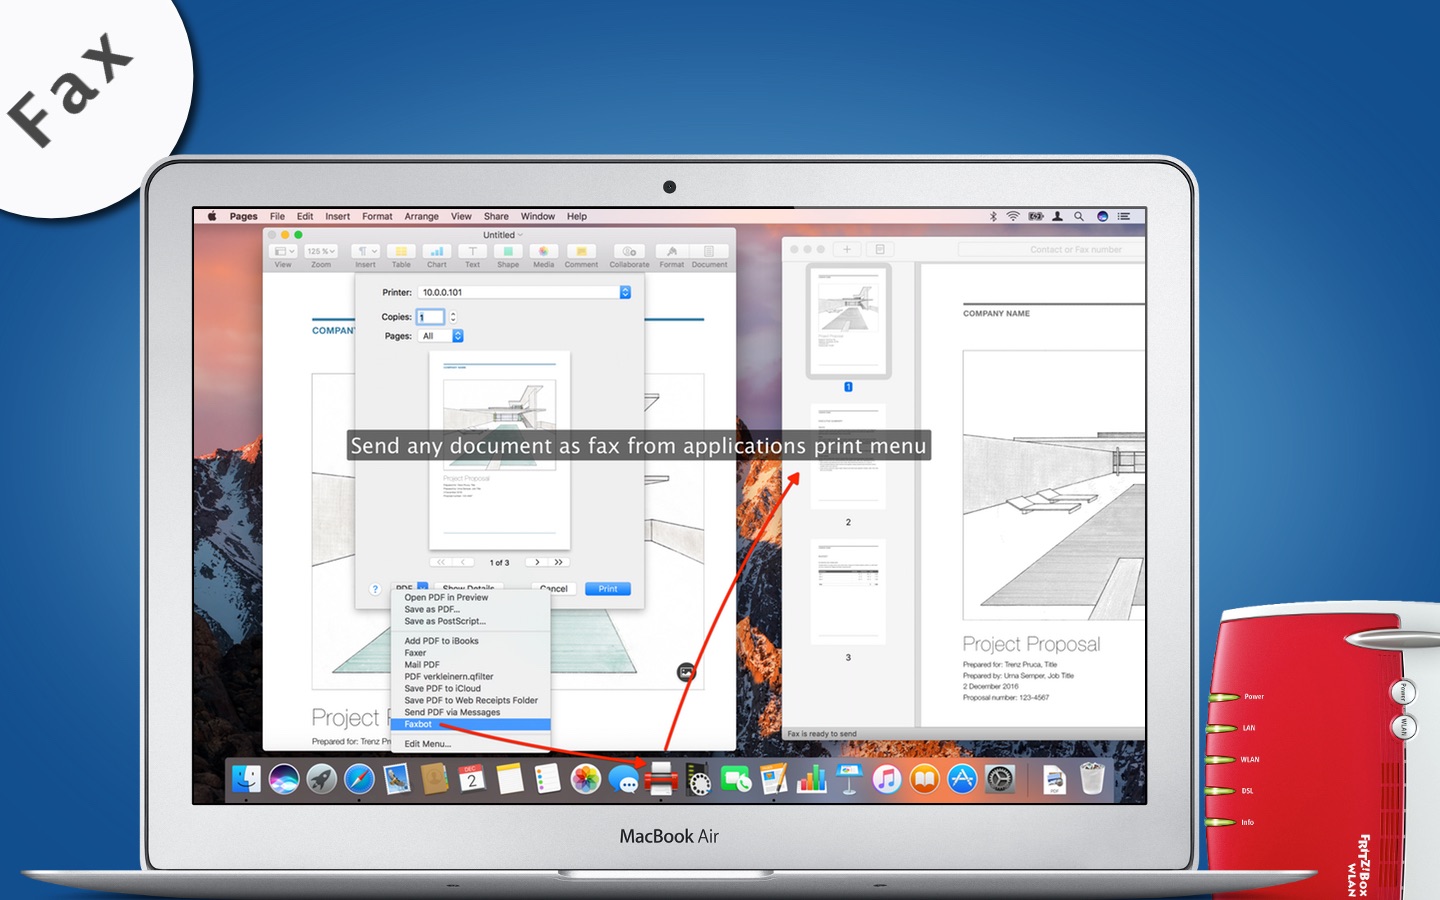Open Safari compass icon in dock

tap(359, 779)
